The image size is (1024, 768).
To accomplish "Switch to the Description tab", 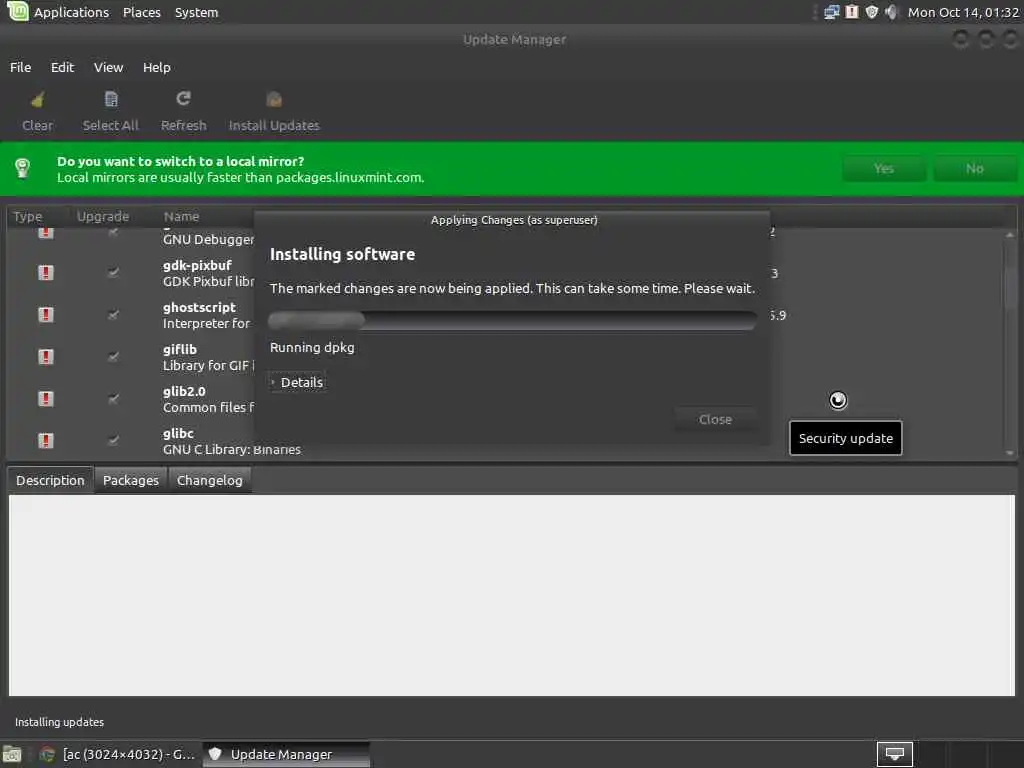I will [x=50, y=480].
